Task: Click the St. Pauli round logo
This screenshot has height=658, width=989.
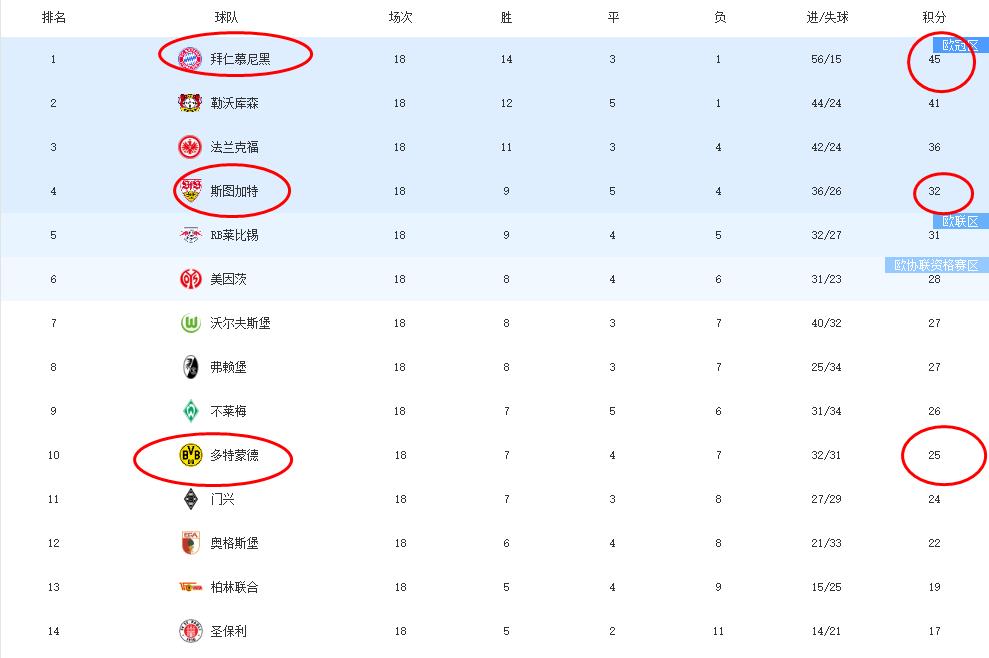Action: coord(190,631)
